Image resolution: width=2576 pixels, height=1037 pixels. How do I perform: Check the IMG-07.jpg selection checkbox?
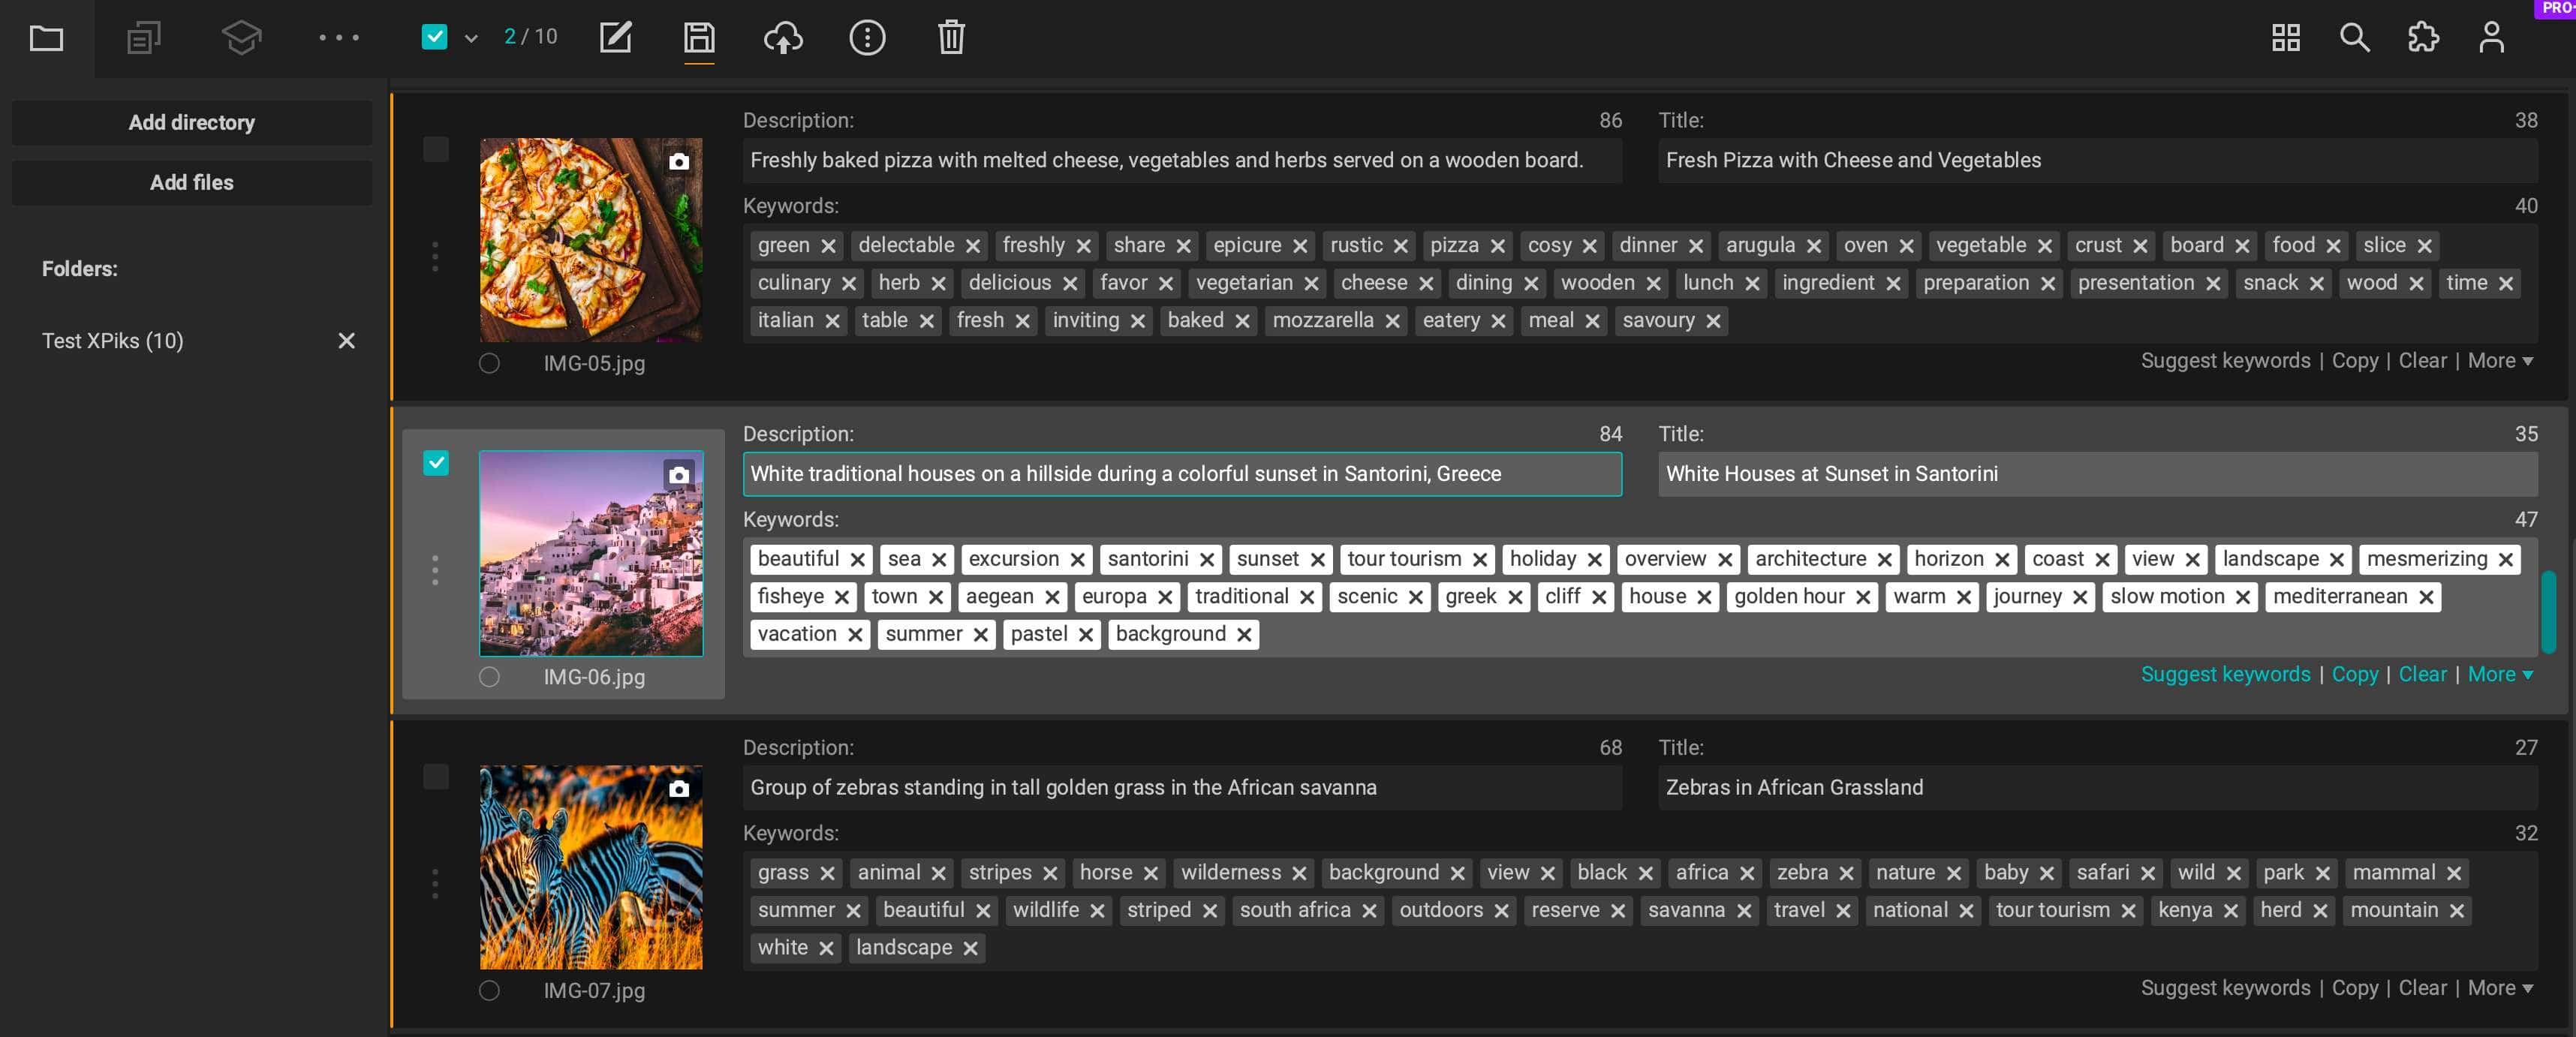[x=436, y=777]
